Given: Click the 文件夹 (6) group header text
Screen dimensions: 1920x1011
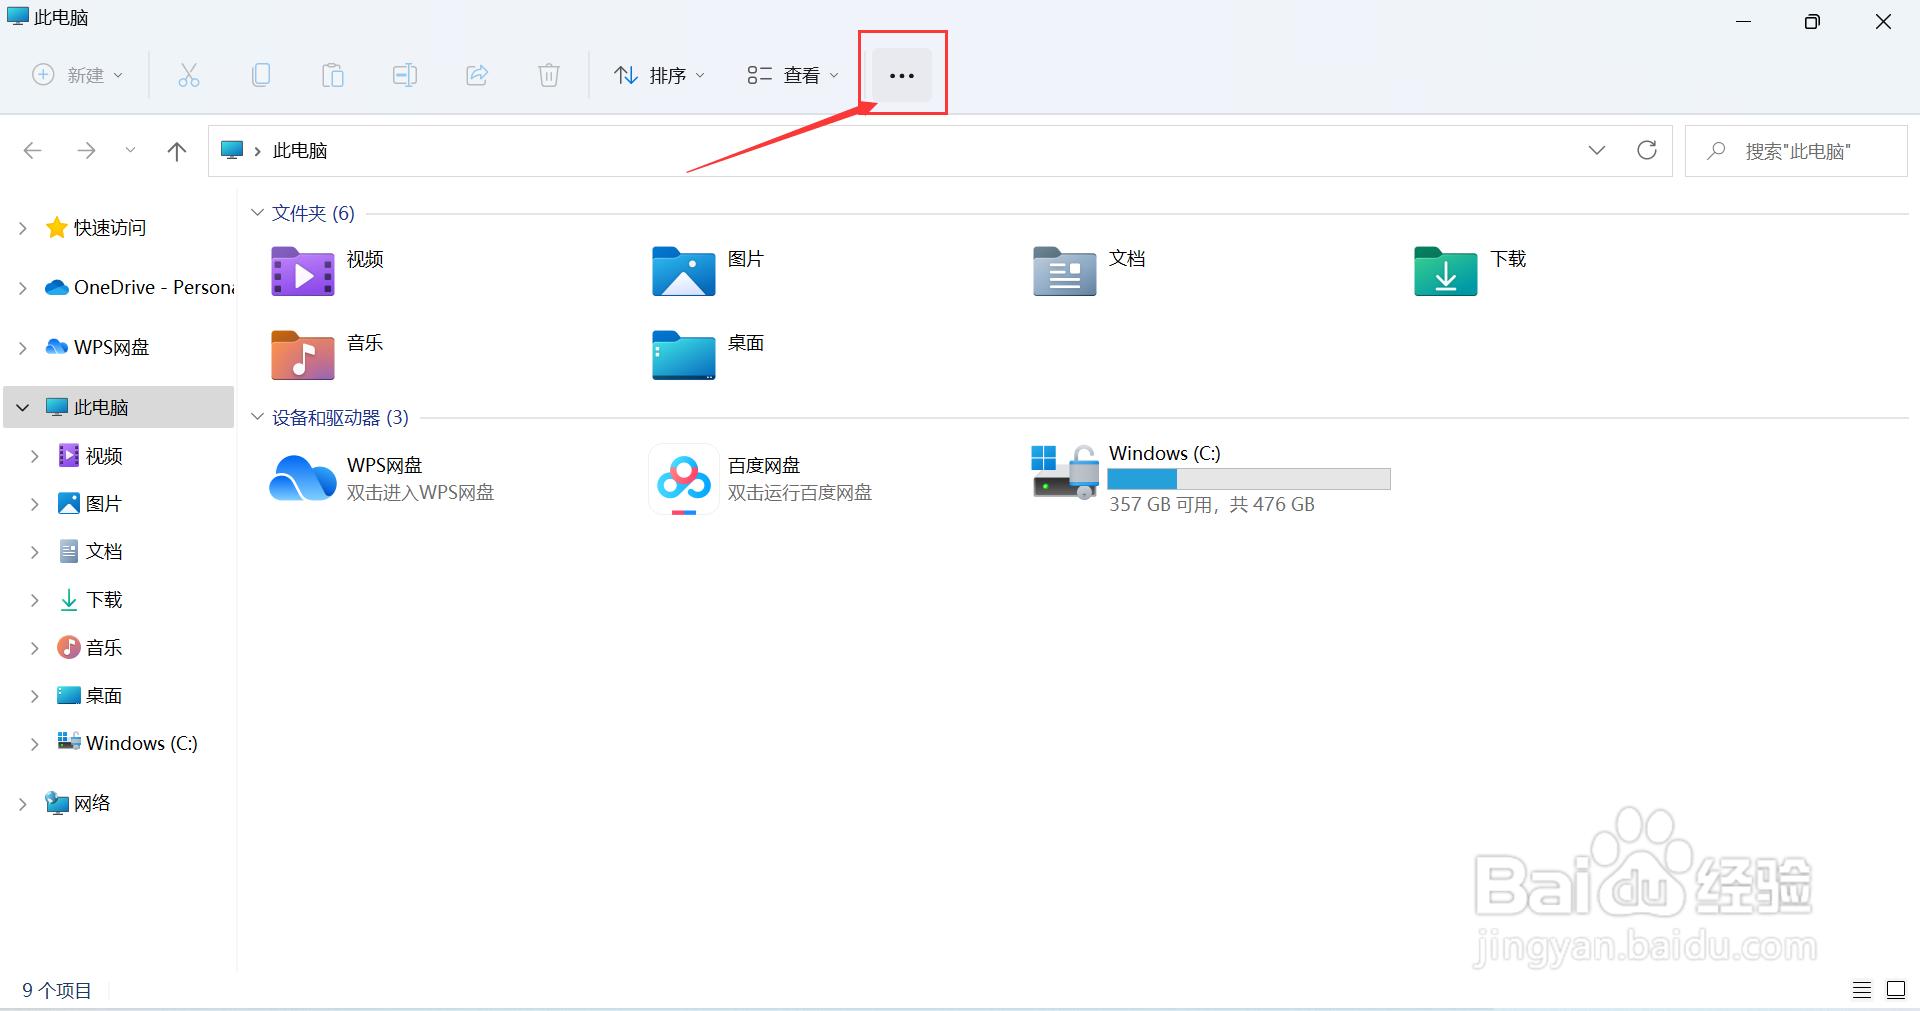Looking at the screenshot, I should 313,213.
